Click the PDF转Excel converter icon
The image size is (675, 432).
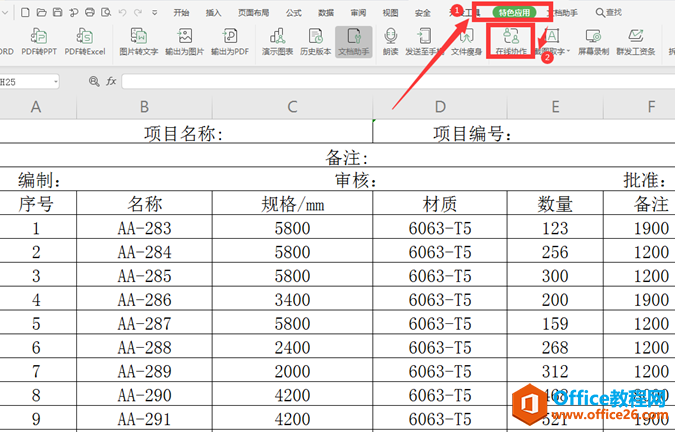click(85, 41)
